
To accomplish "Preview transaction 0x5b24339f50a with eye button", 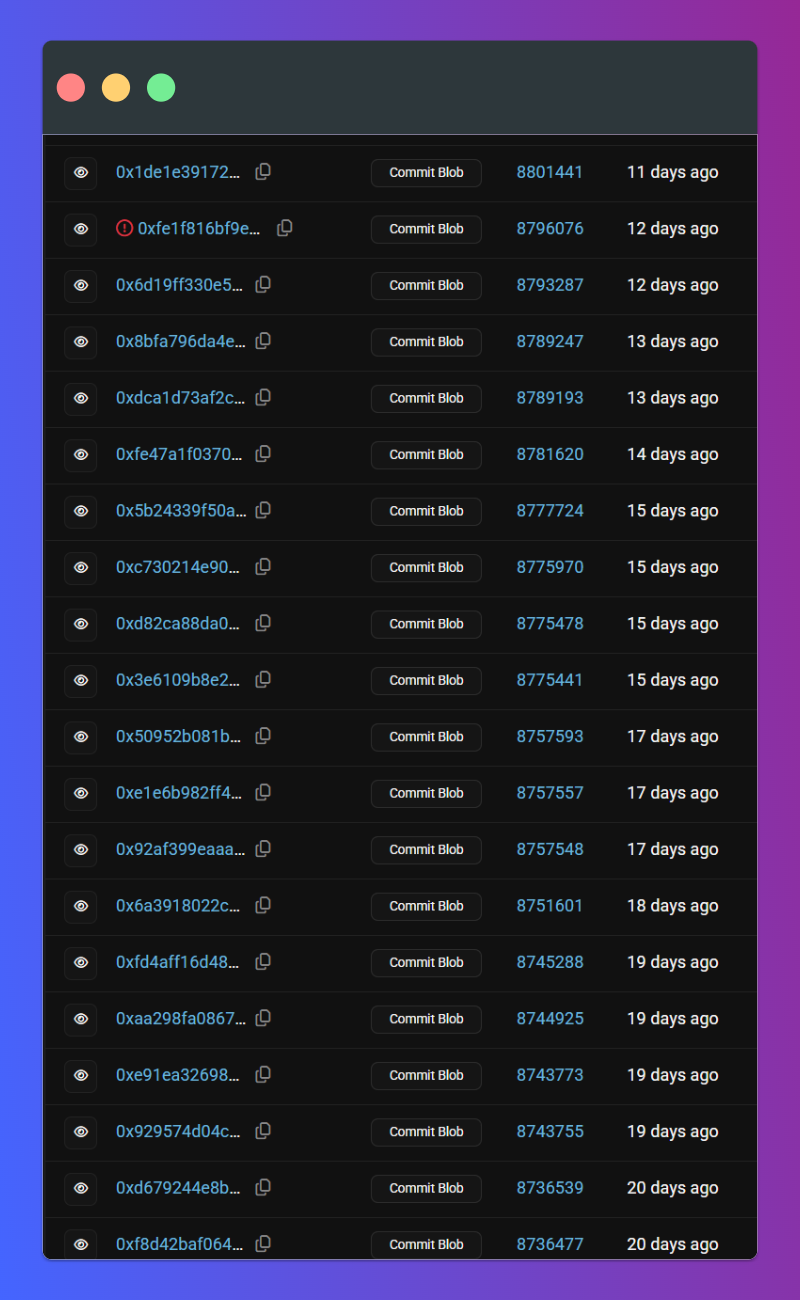I will (81, 511).
